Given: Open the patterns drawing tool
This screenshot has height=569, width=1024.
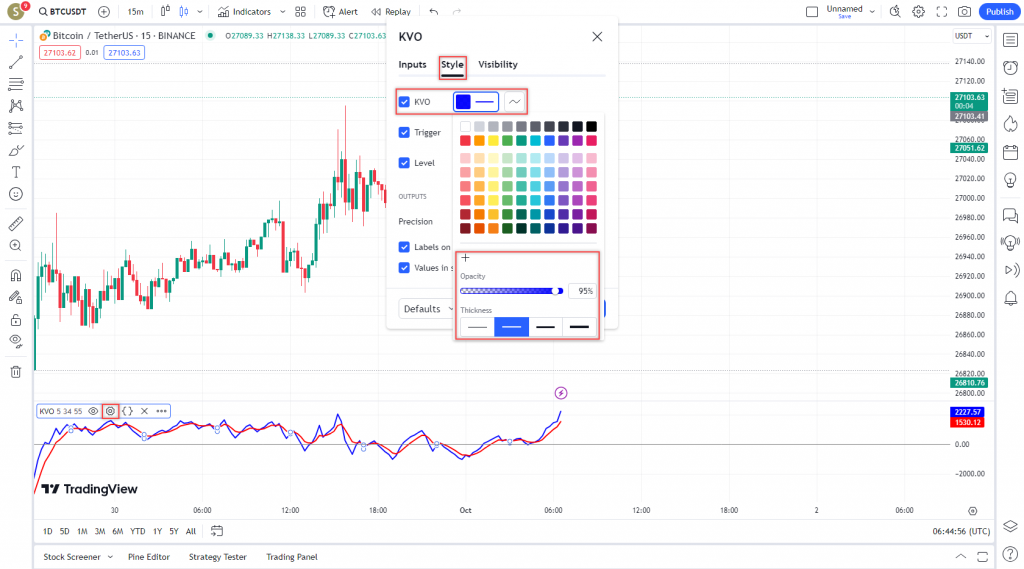Looking at the screenshot, I should coord(16,106).
